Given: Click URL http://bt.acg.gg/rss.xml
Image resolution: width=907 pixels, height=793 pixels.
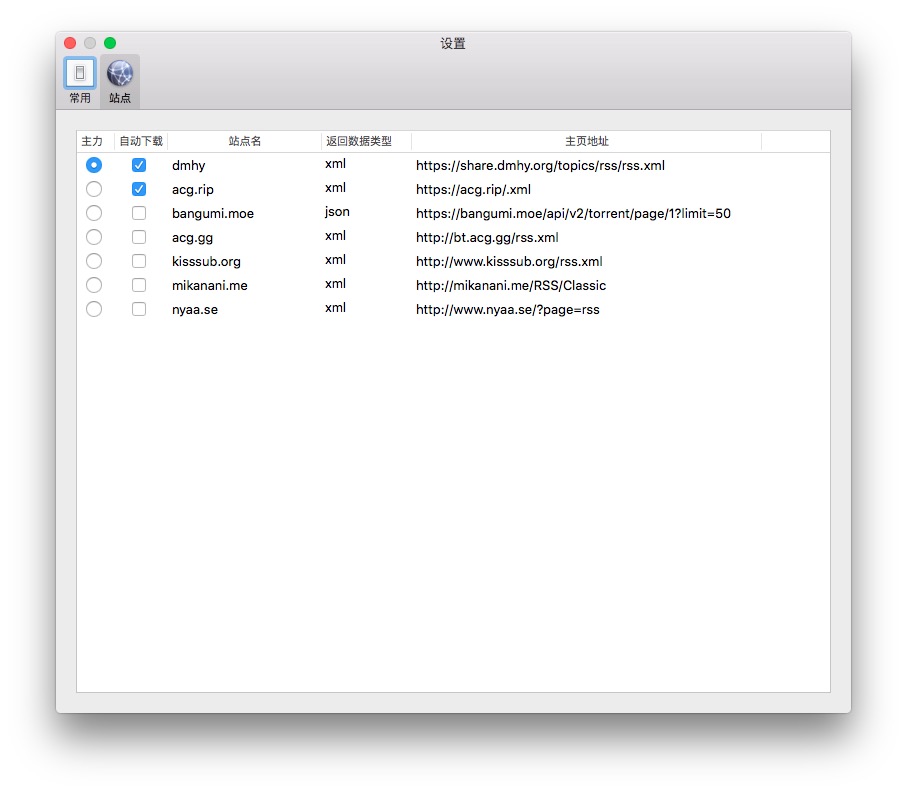Looking at the screenshot, I should point(487,238).
